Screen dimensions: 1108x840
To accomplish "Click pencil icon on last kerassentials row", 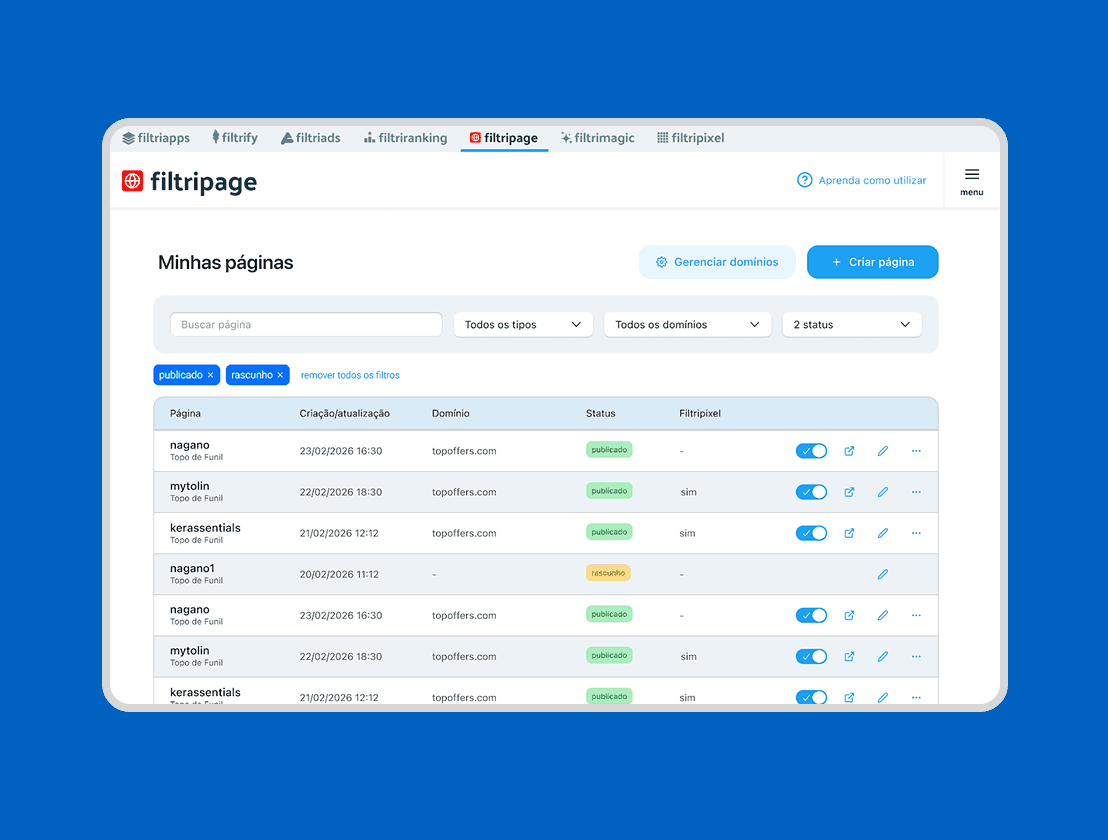I will point(883,697).
